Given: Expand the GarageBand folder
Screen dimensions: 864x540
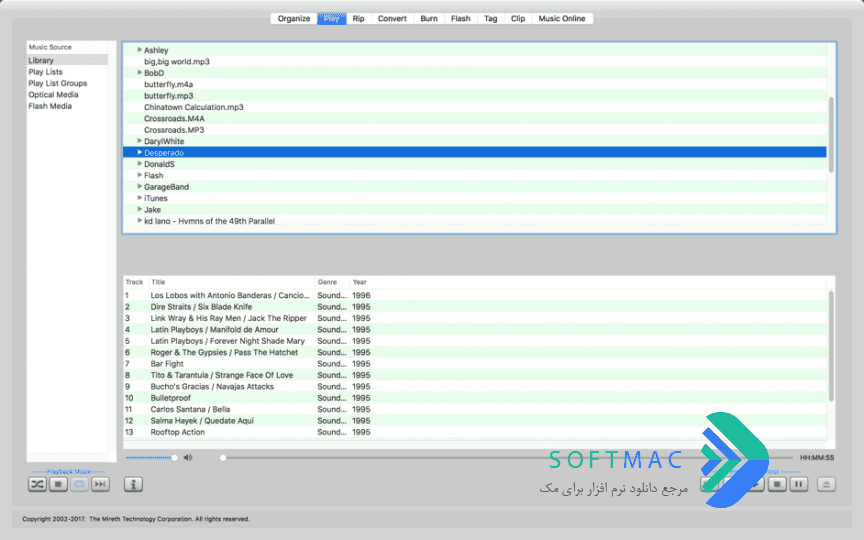Looking at the screenshot, I should click(139, 186).
